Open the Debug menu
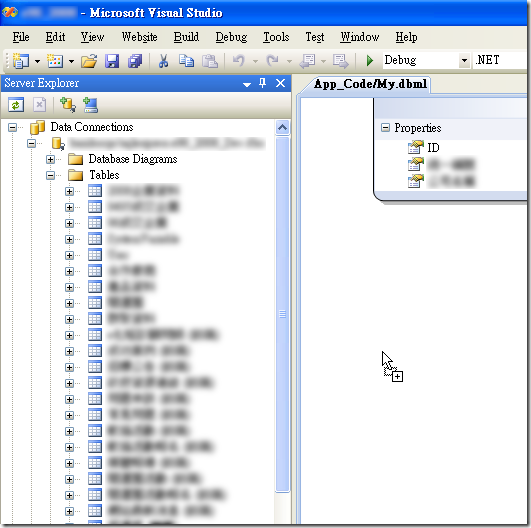This screenshot has width=531, height=528. pyautogui.click(x=231, y=37)
